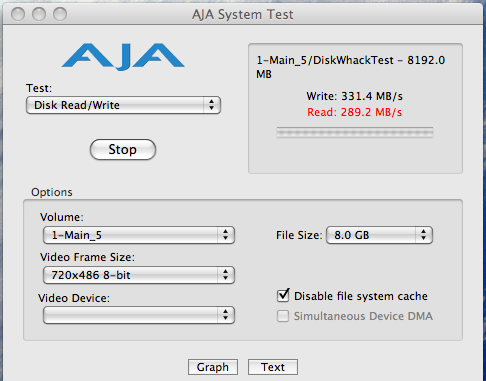Image resolution: width=486 pixels, height=381 pixels.
Task: Click the Video Device popup arrows
Action: click(226, 315)
